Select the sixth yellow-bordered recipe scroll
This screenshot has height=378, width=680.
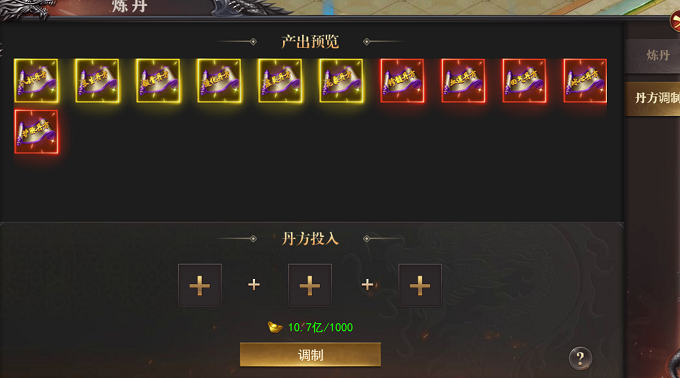tap(341, 81)
